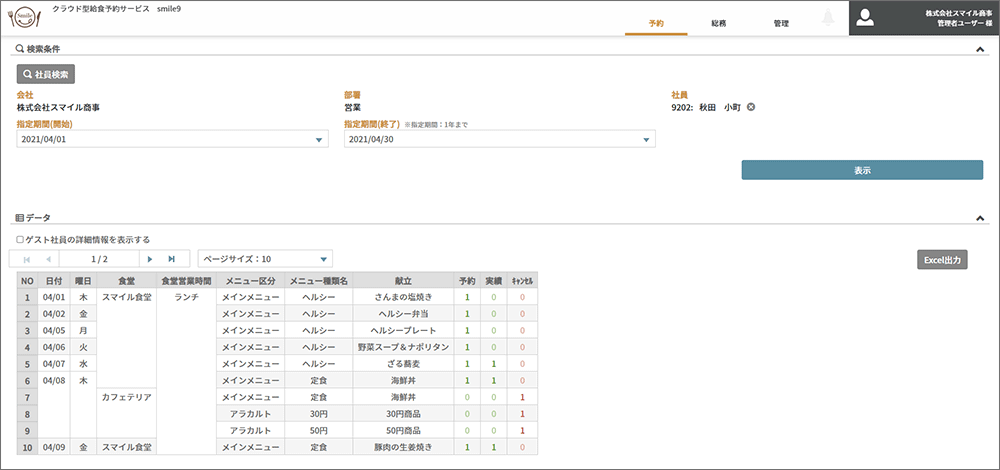Screen dimensions: 1000x470
Task: Click the user avatar icon
Action: pyautogui.click(x=865, y=18)
